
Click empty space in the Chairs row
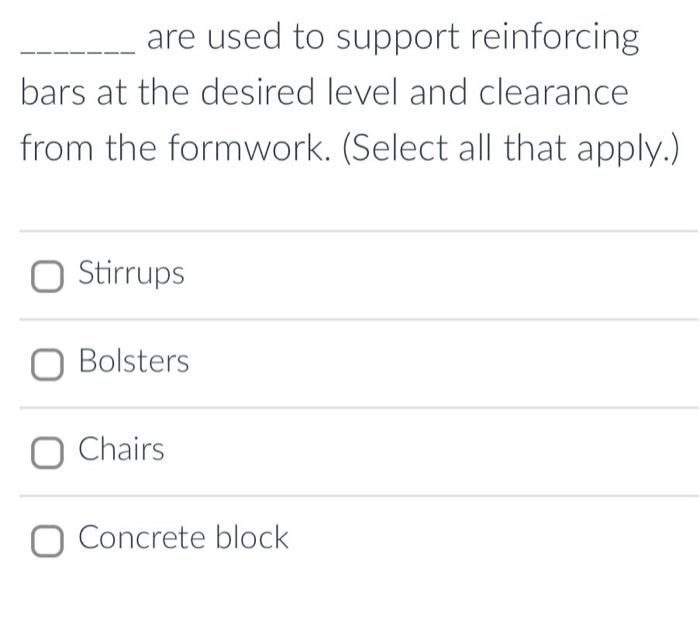(440, 452)
